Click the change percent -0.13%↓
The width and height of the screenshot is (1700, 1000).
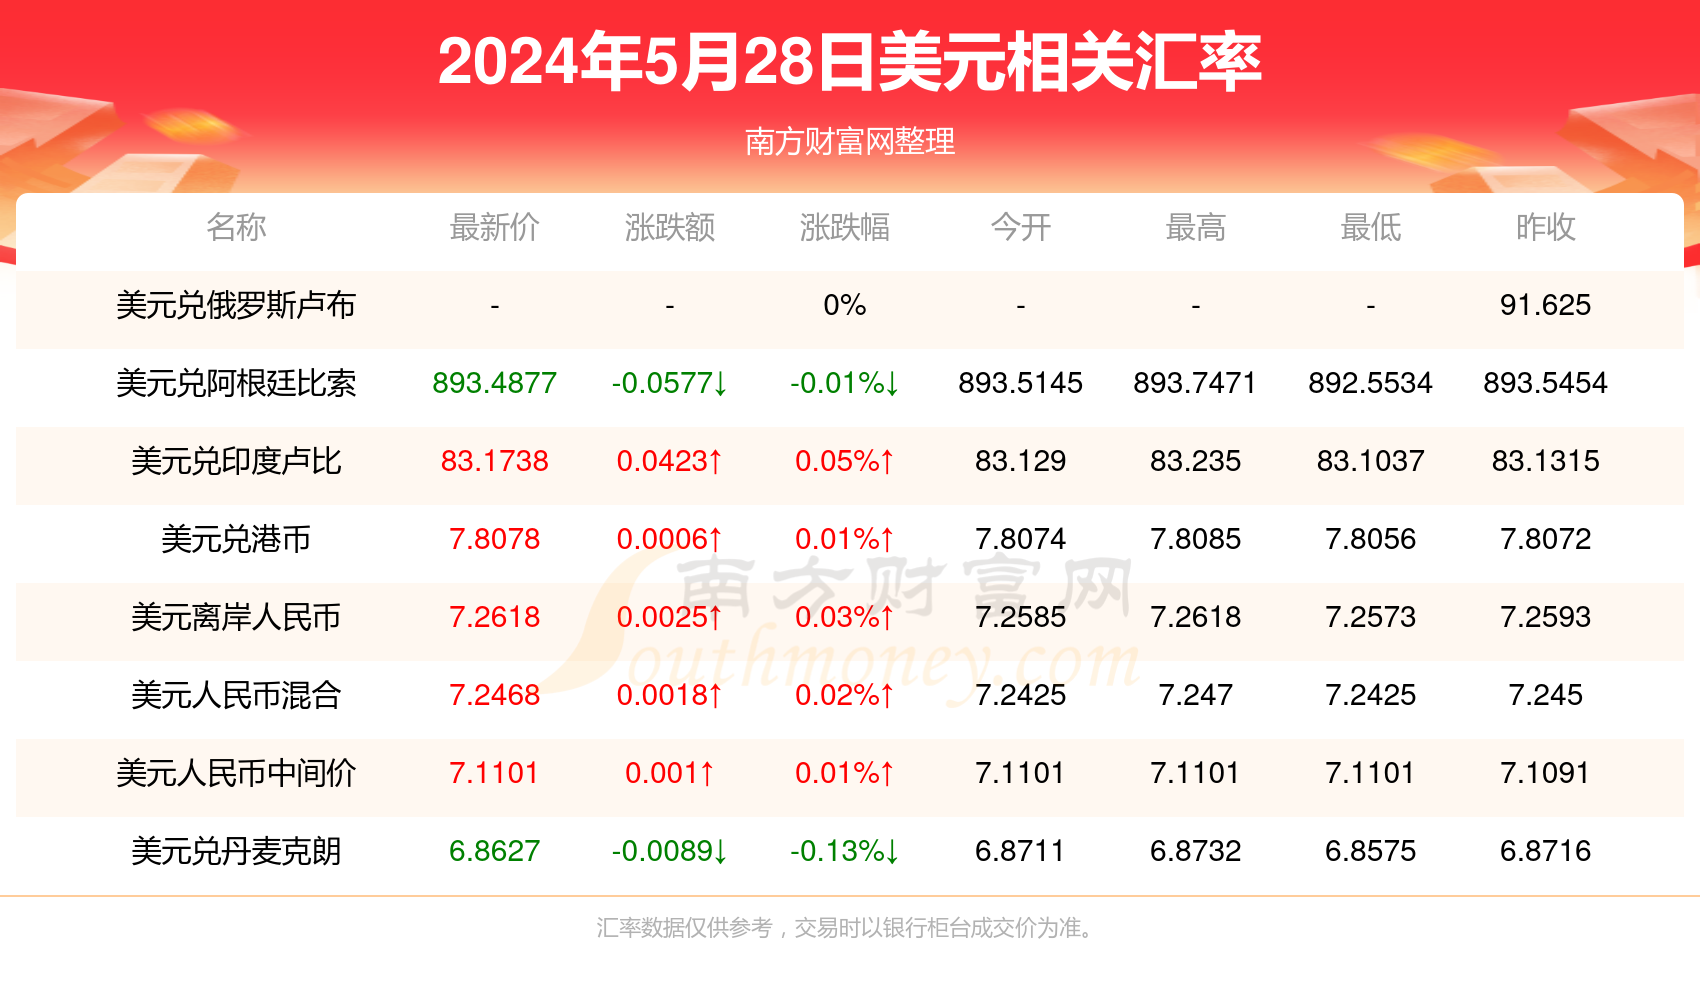[x=845, y=851]
